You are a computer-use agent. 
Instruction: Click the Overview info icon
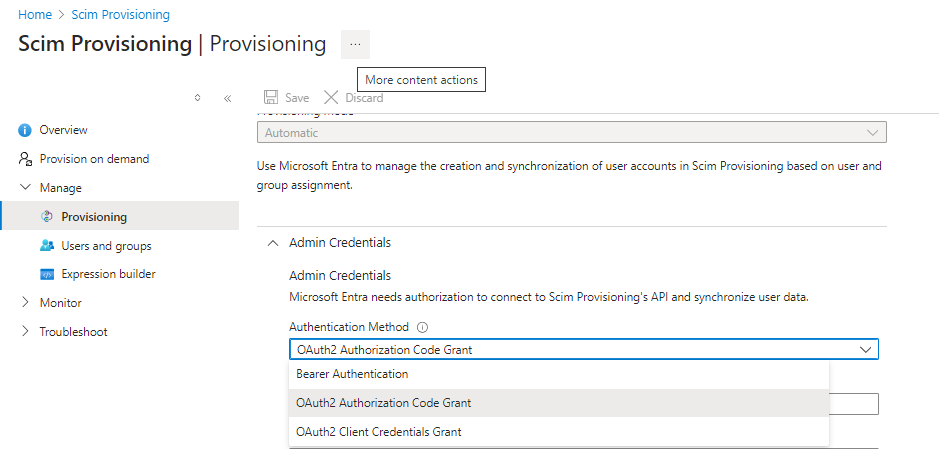click(x=25, y=130)
